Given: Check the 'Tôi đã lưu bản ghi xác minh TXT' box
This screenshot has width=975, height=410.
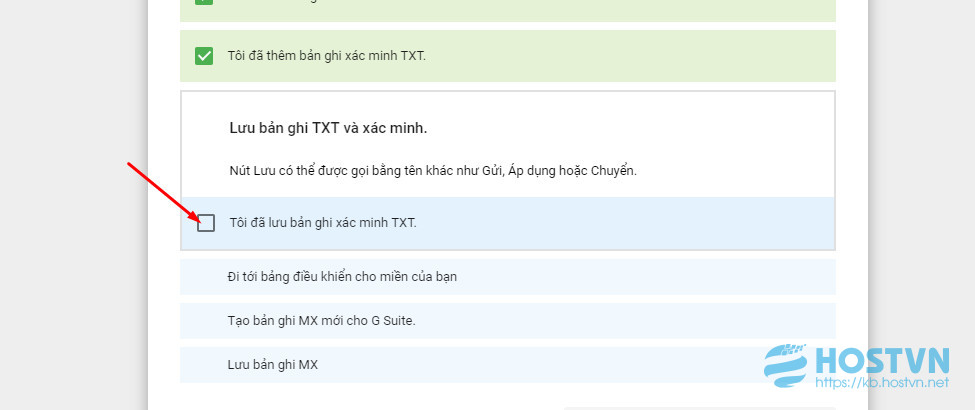Looking at the screenshot, I should pos(206,223).
